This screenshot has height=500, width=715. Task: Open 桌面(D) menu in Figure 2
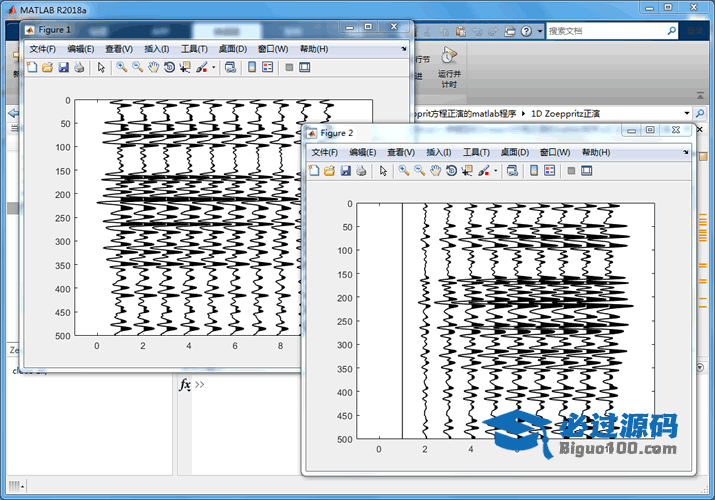(515, 152)
